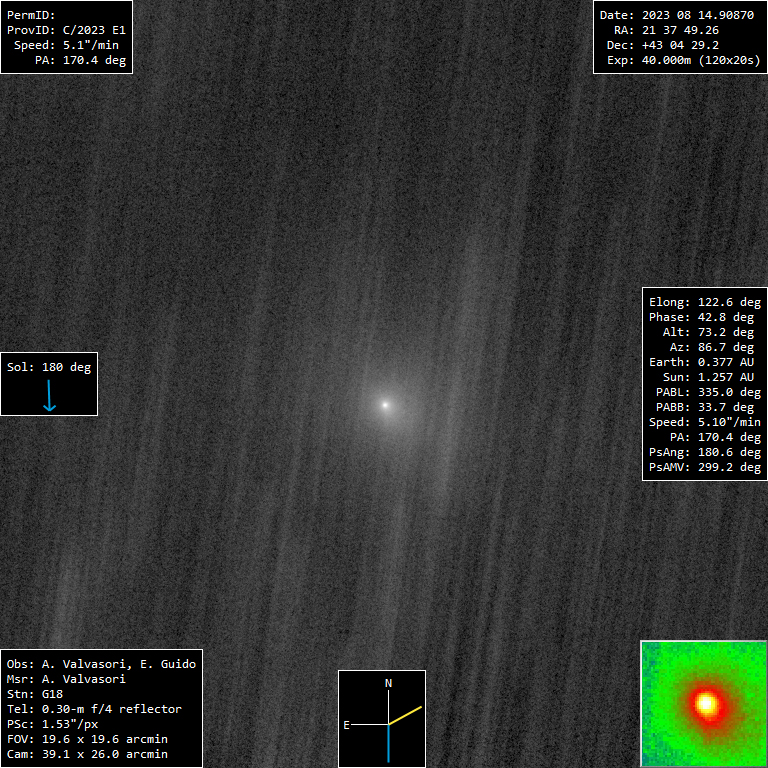Click the PermID field
The height and width of the screenshot is (768, 768).
(32, 15)
